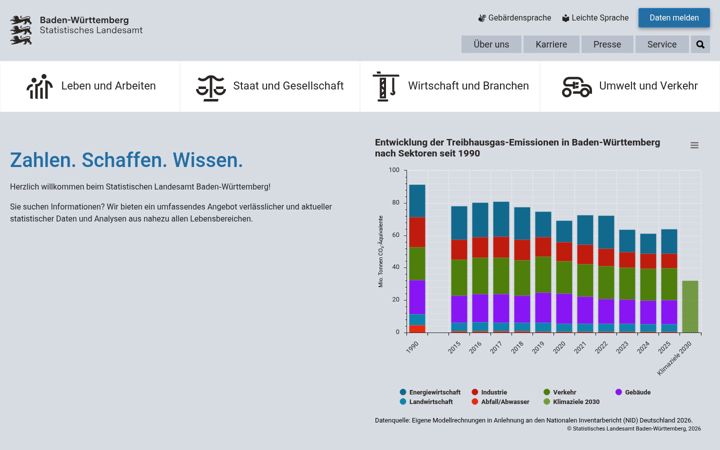The height and width of the screenshot is (450, 720).
Task: Open Wirtschaft und Branchen menu
Action: click(x=450, y=86)
